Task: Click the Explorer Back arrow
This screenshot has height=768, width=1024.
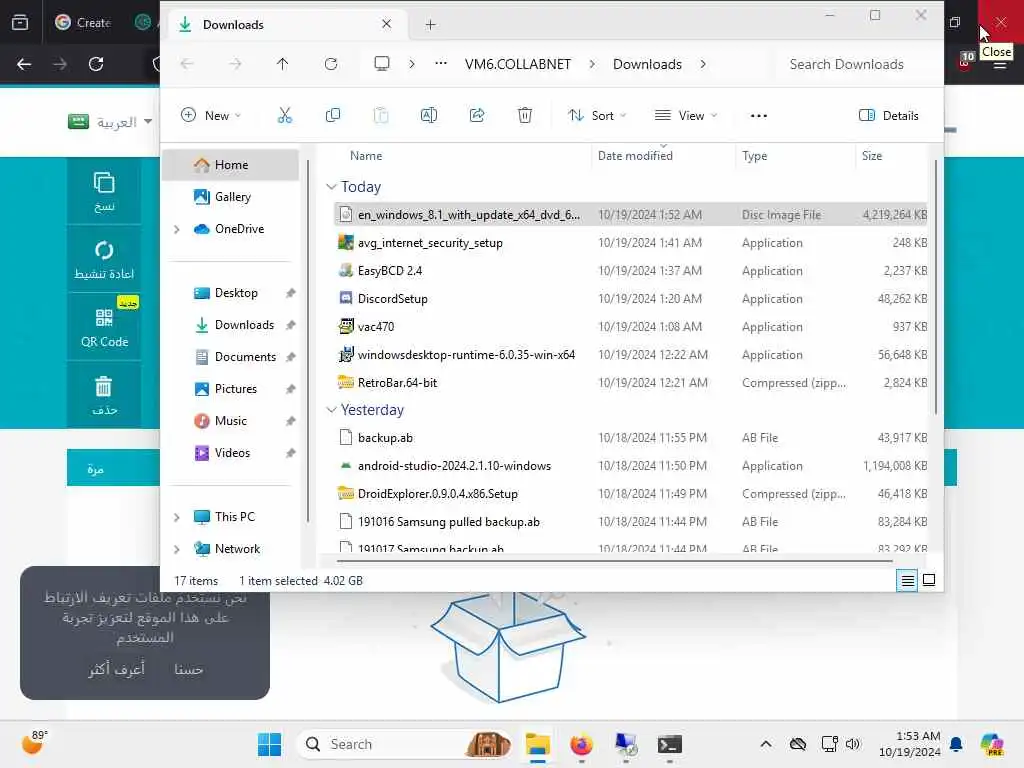Action: 187,63
